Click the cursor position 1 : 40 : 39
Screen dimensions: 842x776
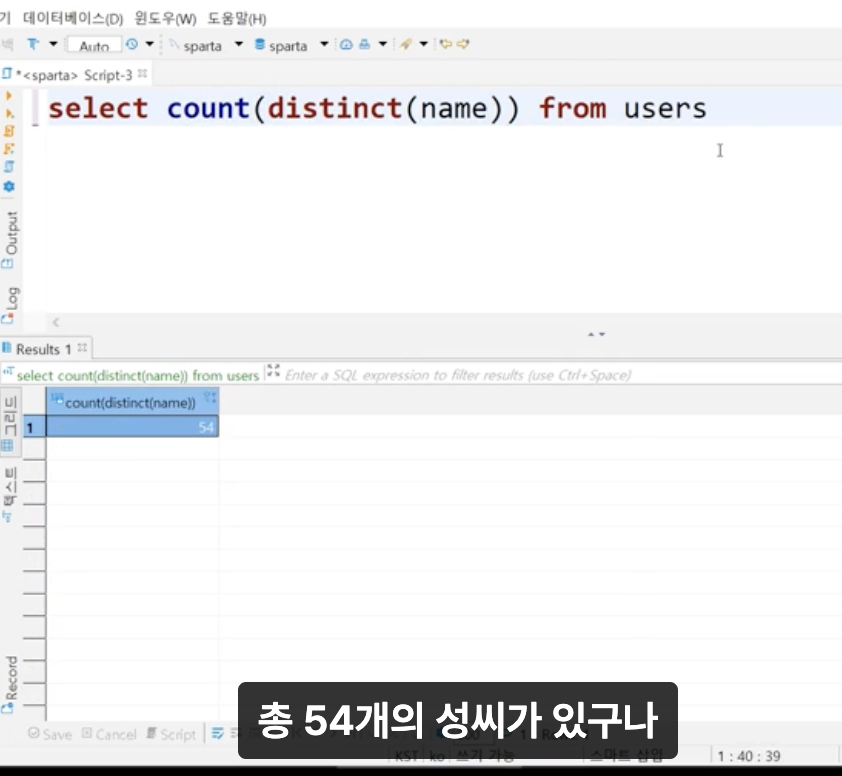749,756
